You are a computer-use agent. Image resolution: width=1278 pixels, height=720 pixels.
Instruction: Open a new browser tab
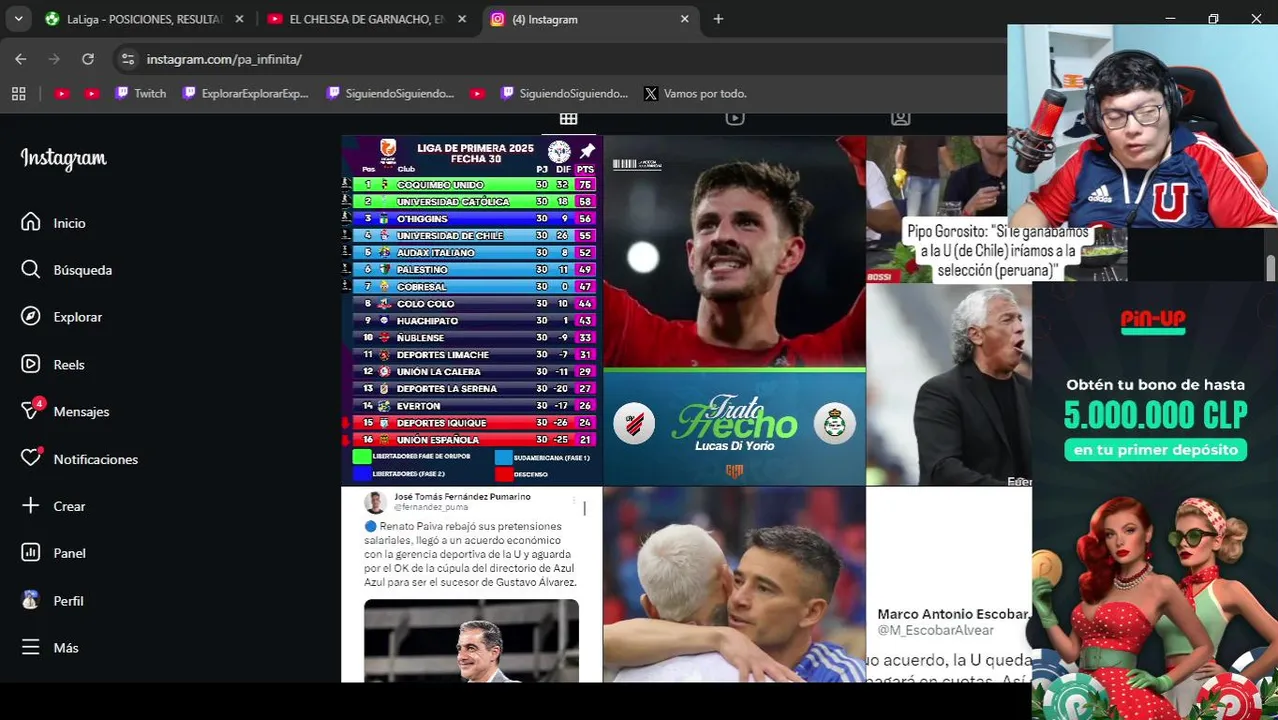pyautogui.click(x=718, y=19)
